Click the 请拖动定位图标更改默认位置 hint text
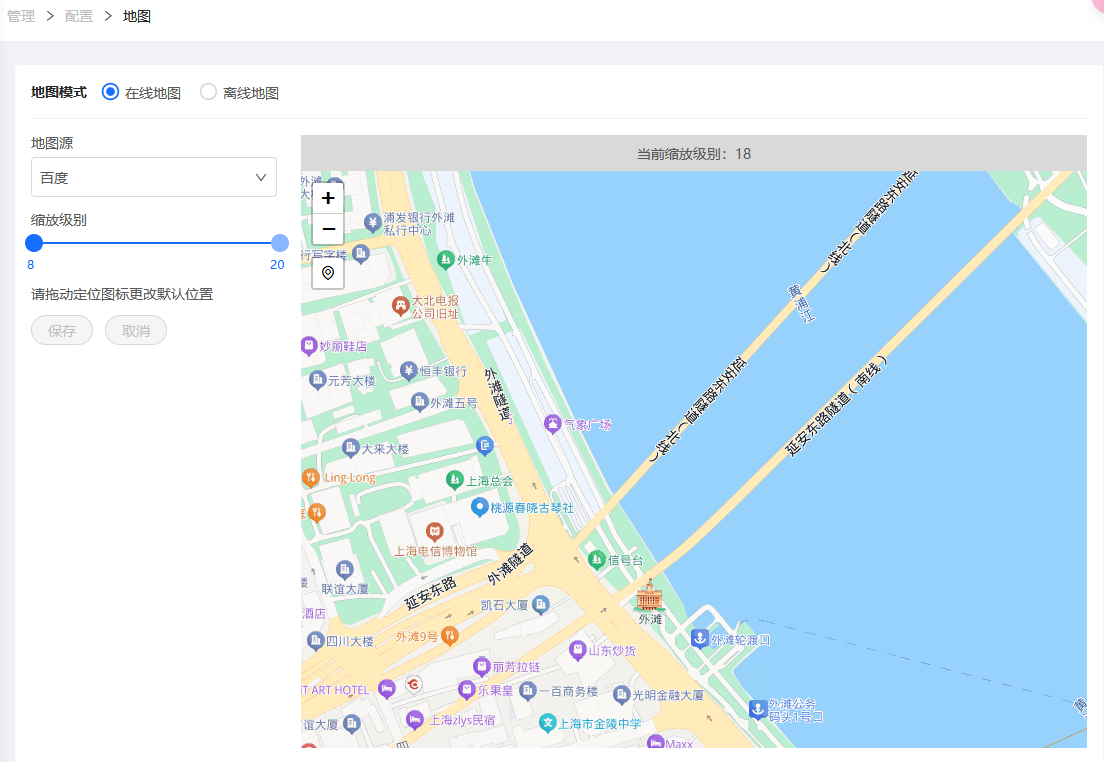Screen dimensions: 1104x762 click(x=122, y=294)
